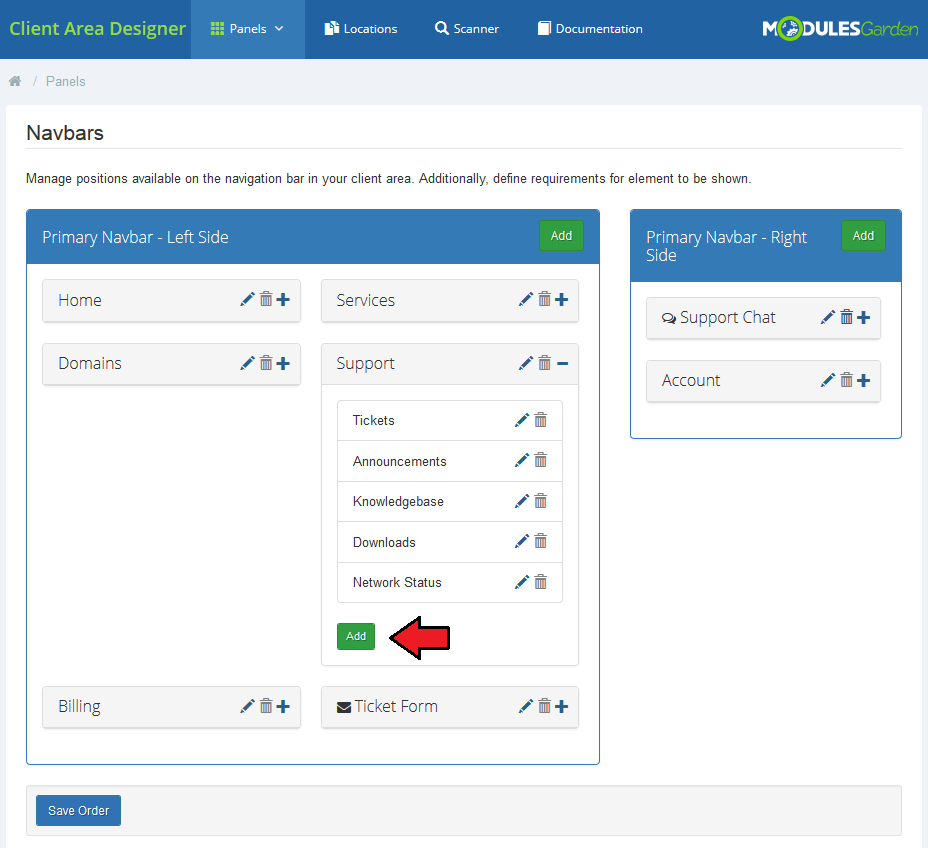
Task: Expand the Account item with plus
Action: pos(864,380)
